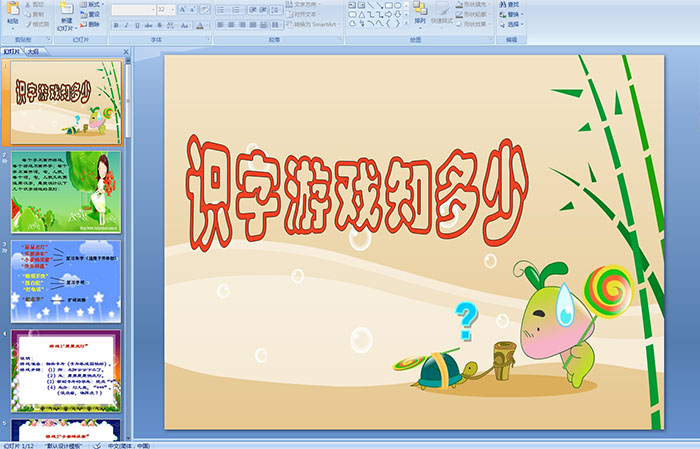
Task: Select slide 2 thumbnail with the girl
Action: point(66,192)
